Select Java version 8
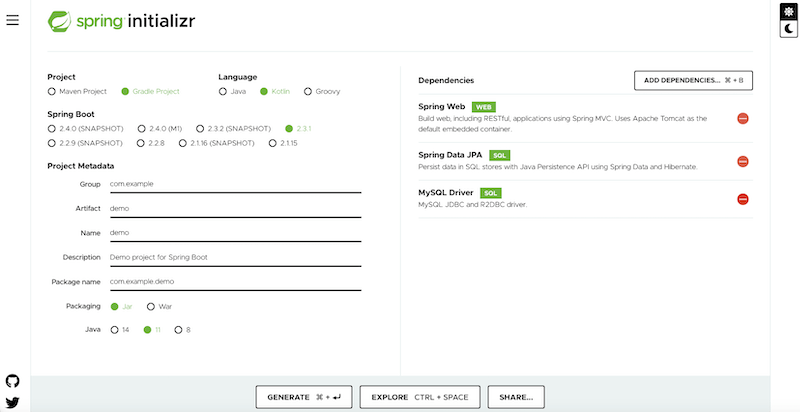 click(183, 330)
